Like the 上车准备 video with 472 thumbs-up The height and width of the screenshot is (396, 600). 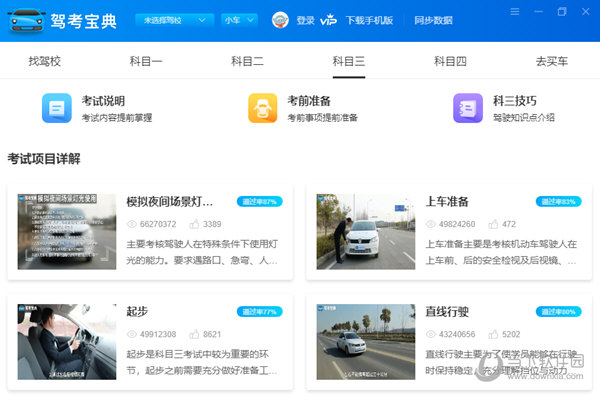(493, 224)
